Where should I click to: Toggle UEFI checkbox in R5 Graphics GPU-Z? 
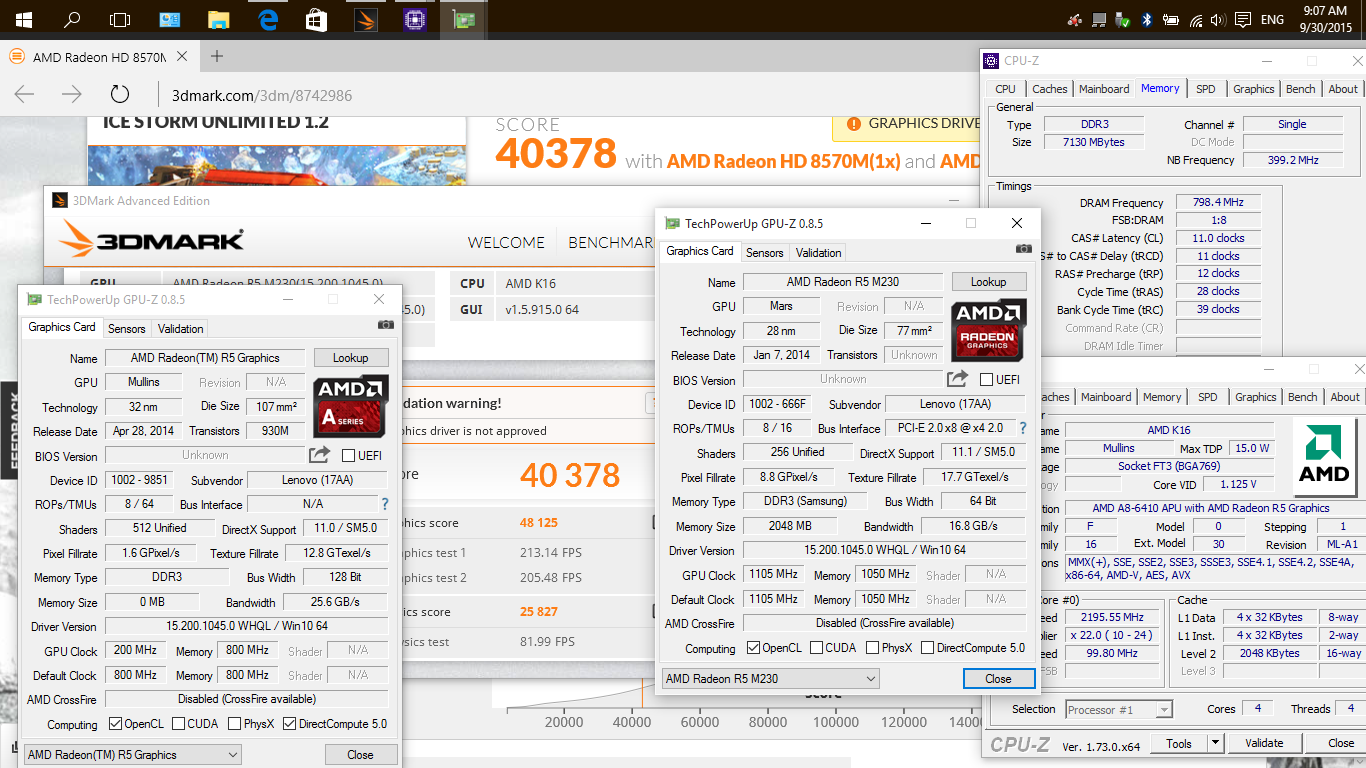[349, 456]
